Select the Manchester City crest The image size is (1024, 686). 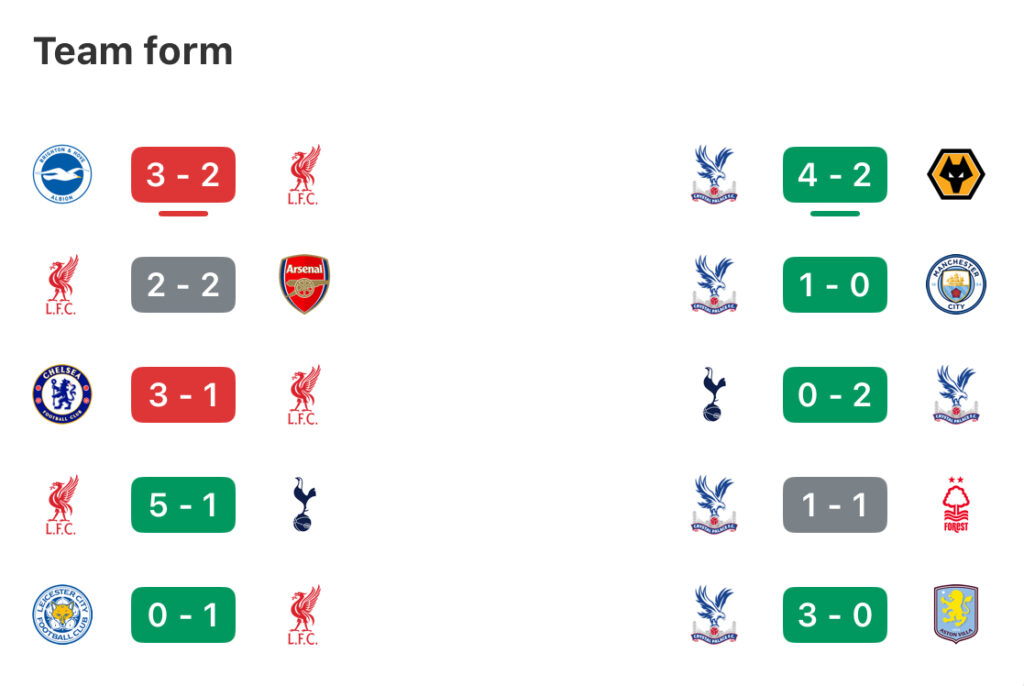click(955, 284)
